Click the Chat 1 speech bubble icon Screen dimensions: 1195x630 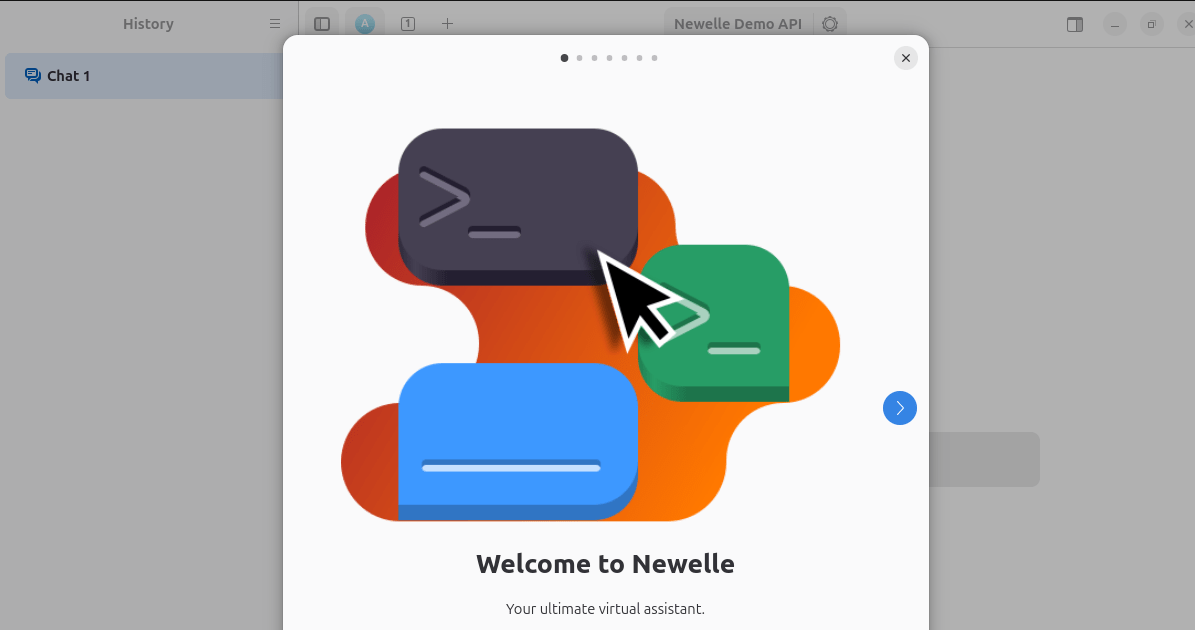(31, 75)
